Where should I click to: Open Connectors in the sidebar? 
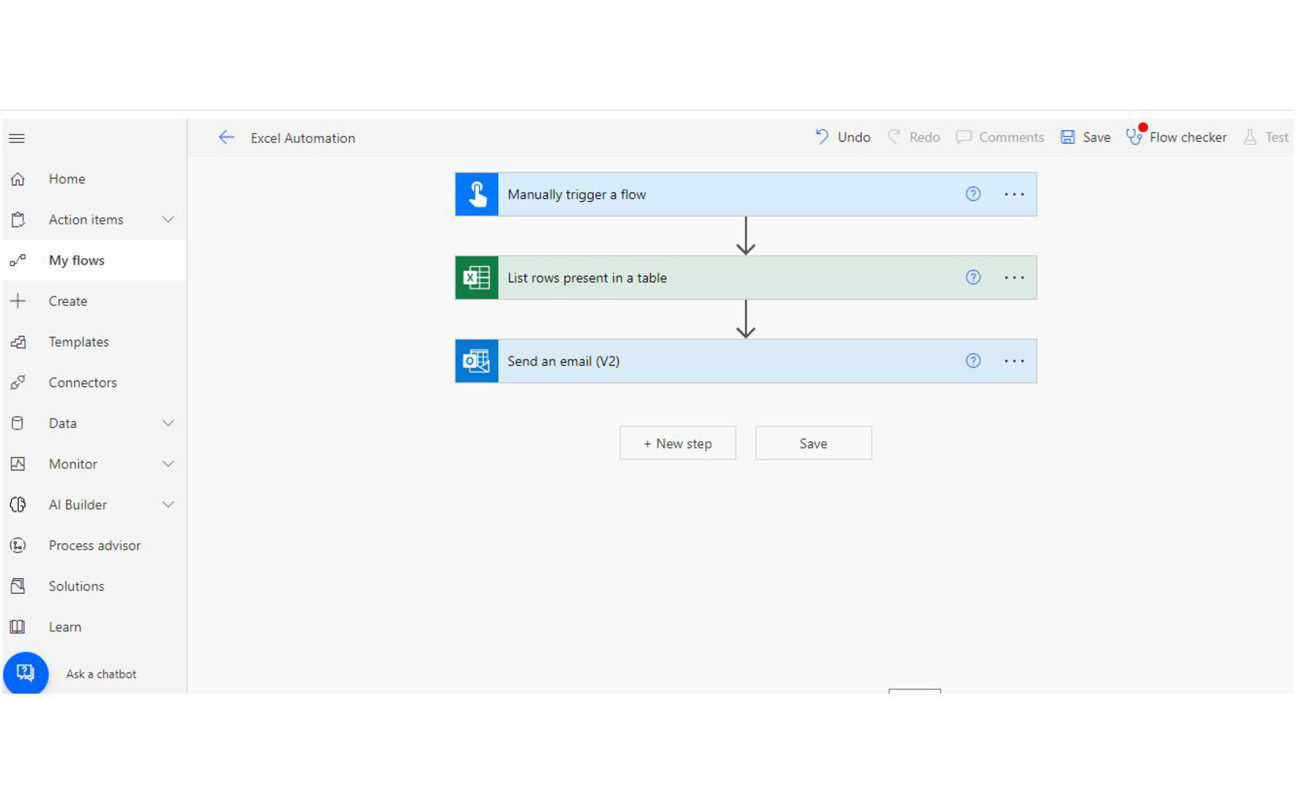click(x=93, y=383)
